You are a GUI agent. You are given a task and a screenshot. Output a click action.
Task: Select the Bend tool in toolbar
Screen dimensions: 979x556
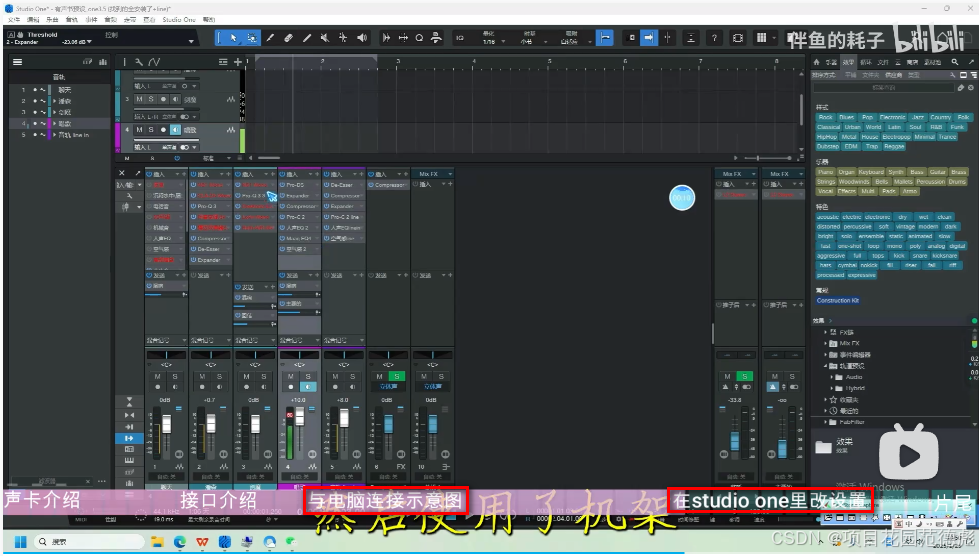(x=343, y=38)
